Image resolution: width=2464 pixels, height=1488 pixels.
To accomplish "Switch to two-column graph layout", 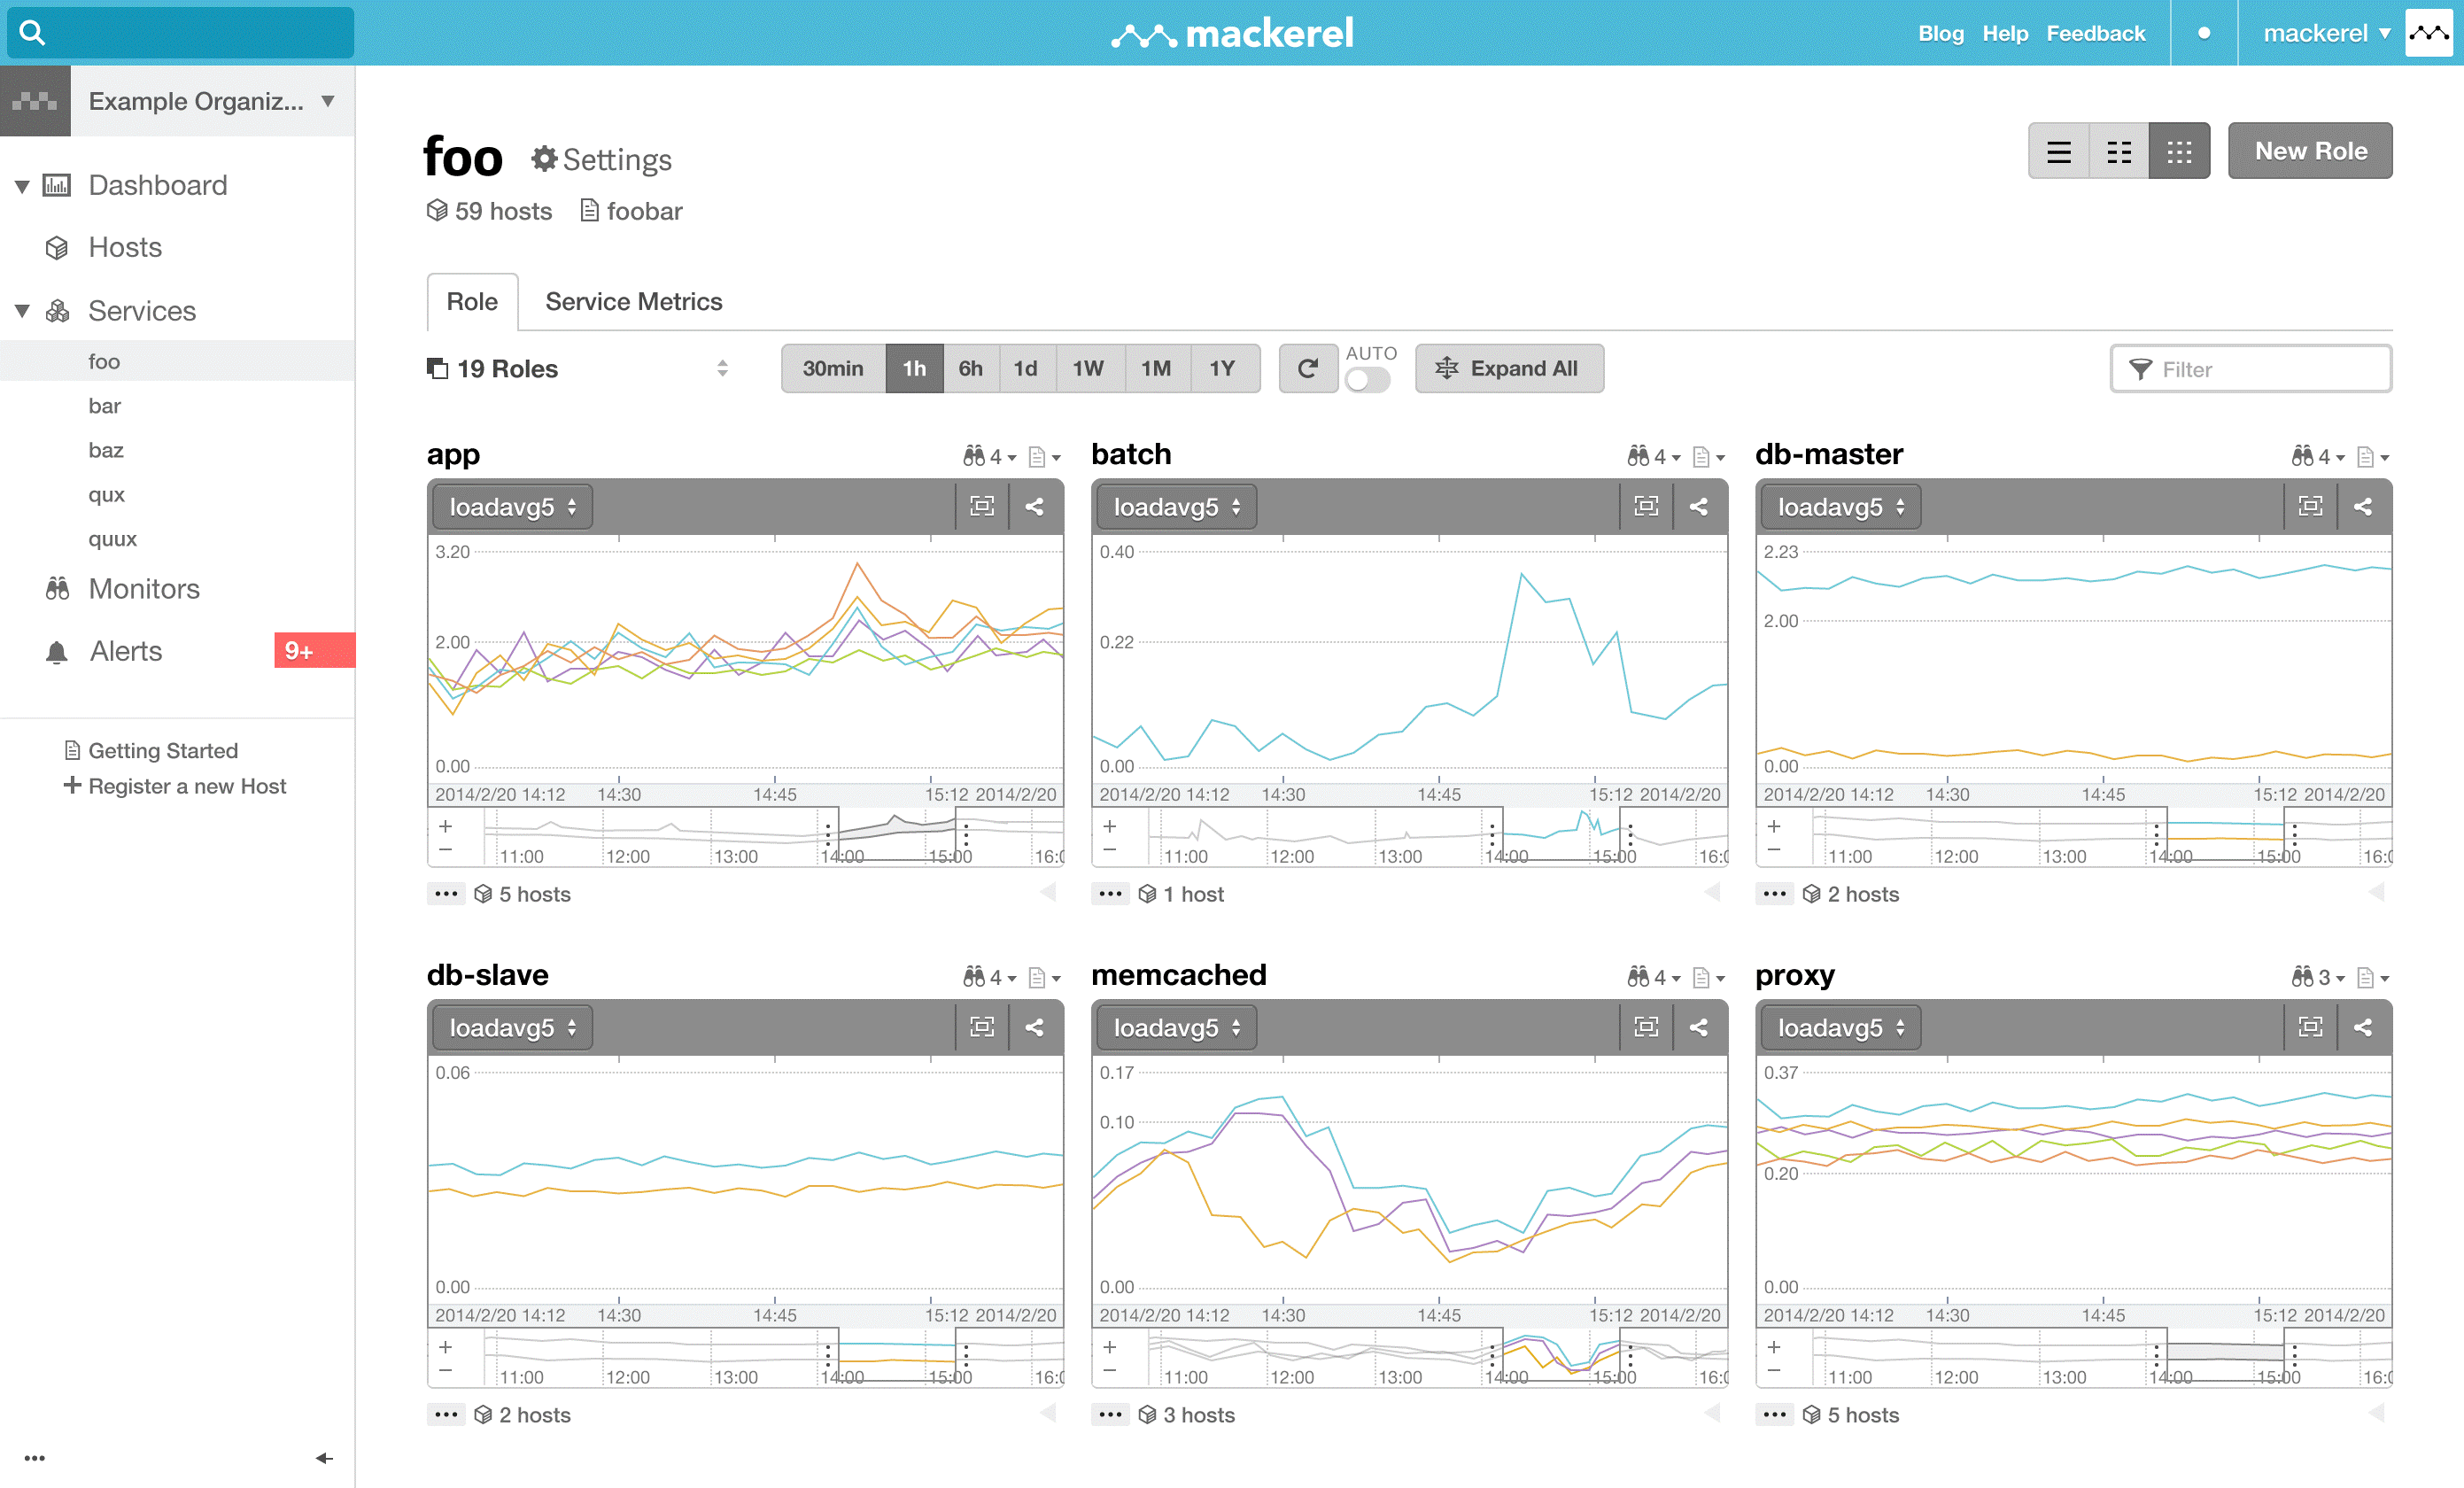I will [x=2119, y=151].
